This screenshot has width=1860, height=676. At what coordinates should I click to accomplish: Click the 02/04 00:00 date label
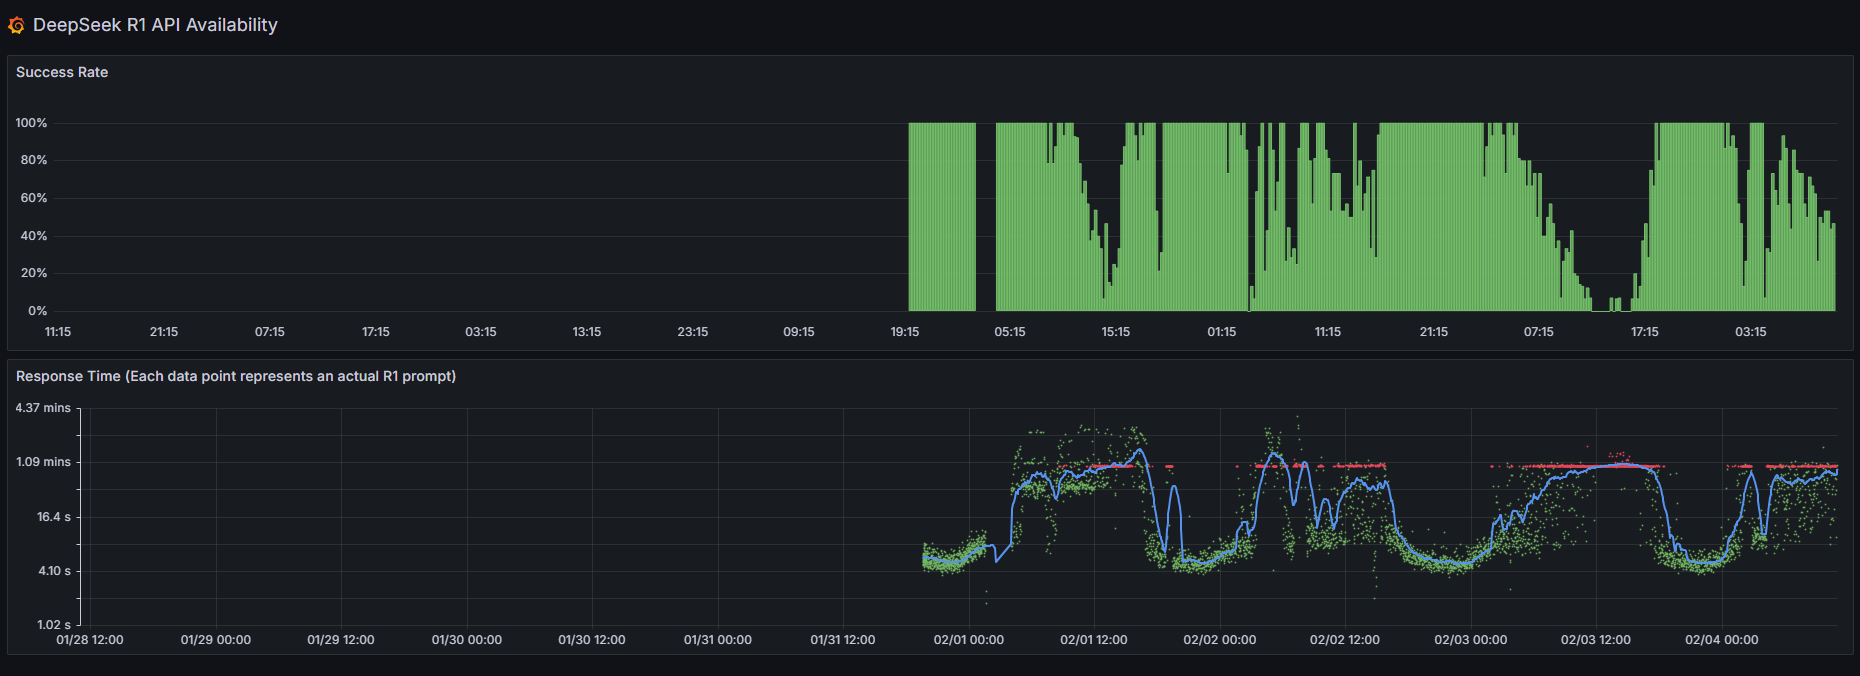1722,640
